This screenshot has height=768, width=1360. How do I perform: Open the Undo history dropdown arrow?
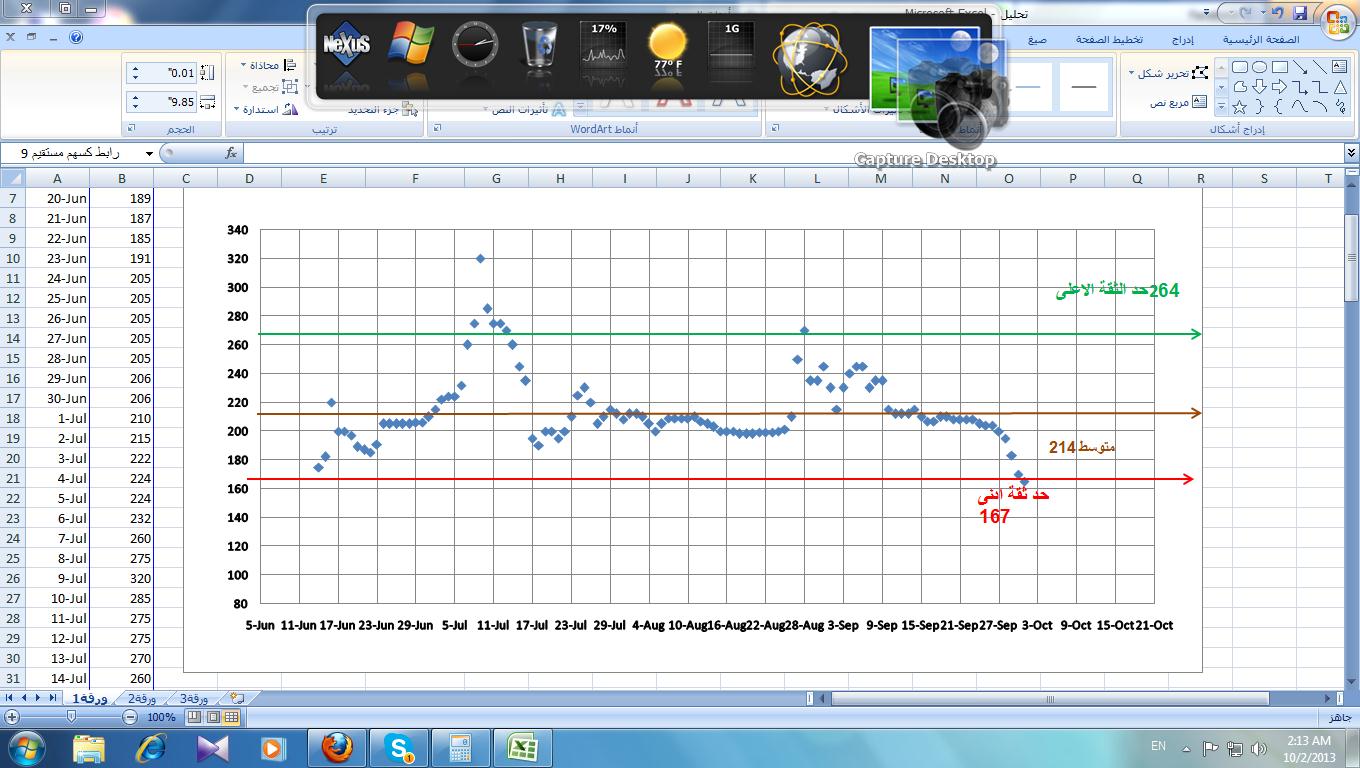click(1264, 12)
